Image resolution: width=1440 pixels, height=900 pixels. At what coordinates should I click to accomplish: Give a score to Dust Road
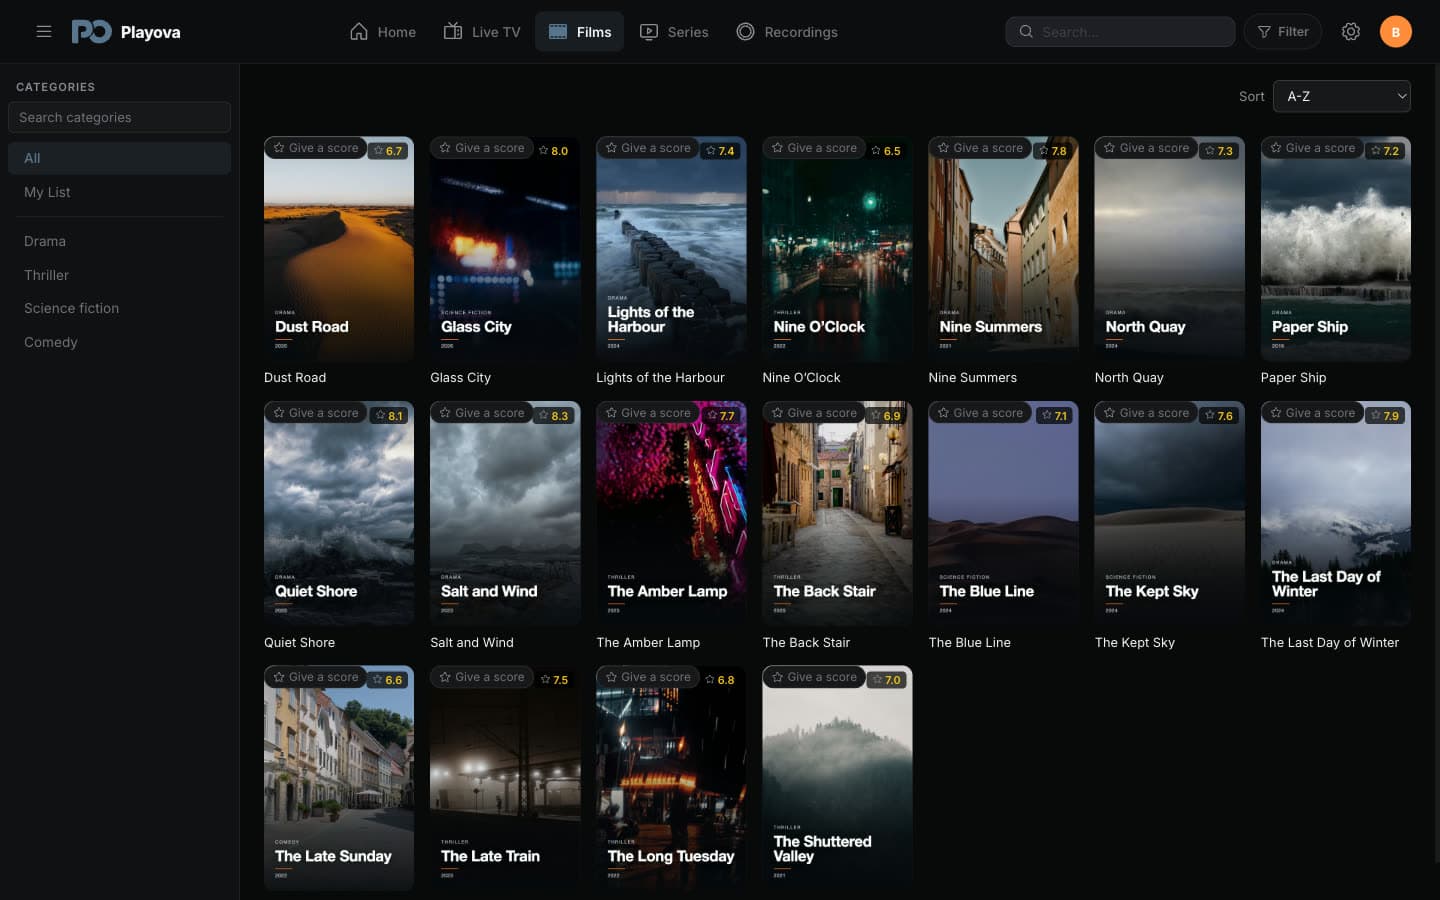(x=316, y=148)
